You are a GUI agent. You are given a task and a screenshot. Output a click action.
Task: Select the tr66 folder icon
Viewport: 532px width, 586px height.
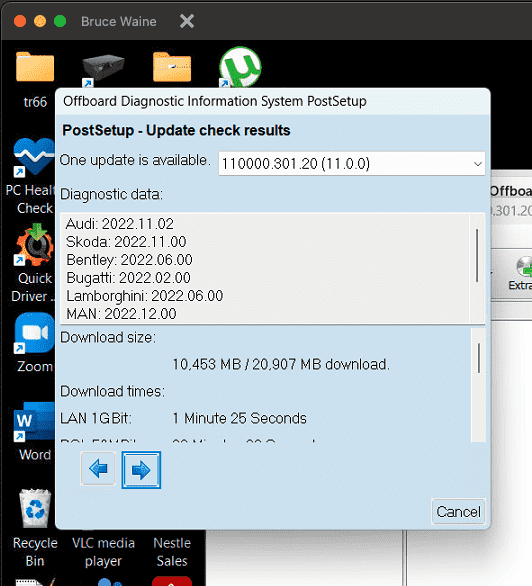click(35, 68)
